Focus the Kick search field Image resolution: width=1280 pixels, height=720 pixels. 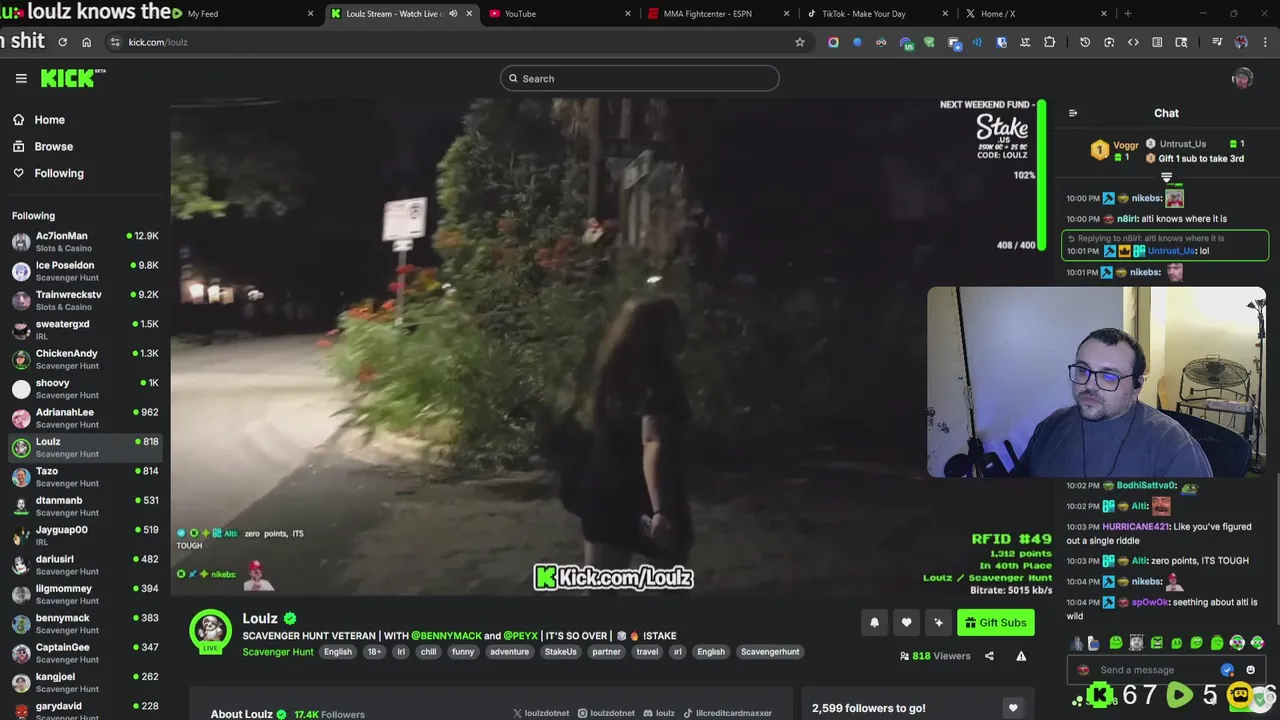[x=640, y=79]
